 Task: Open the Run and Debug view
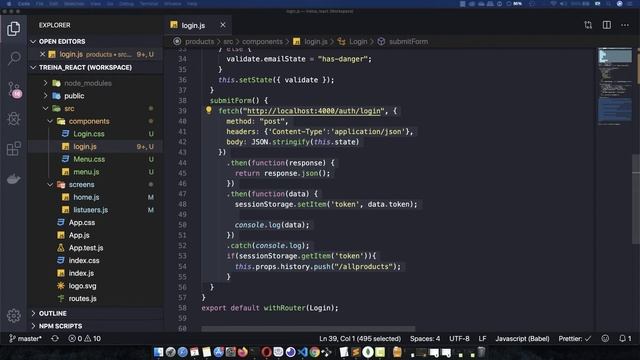(13, 119)
